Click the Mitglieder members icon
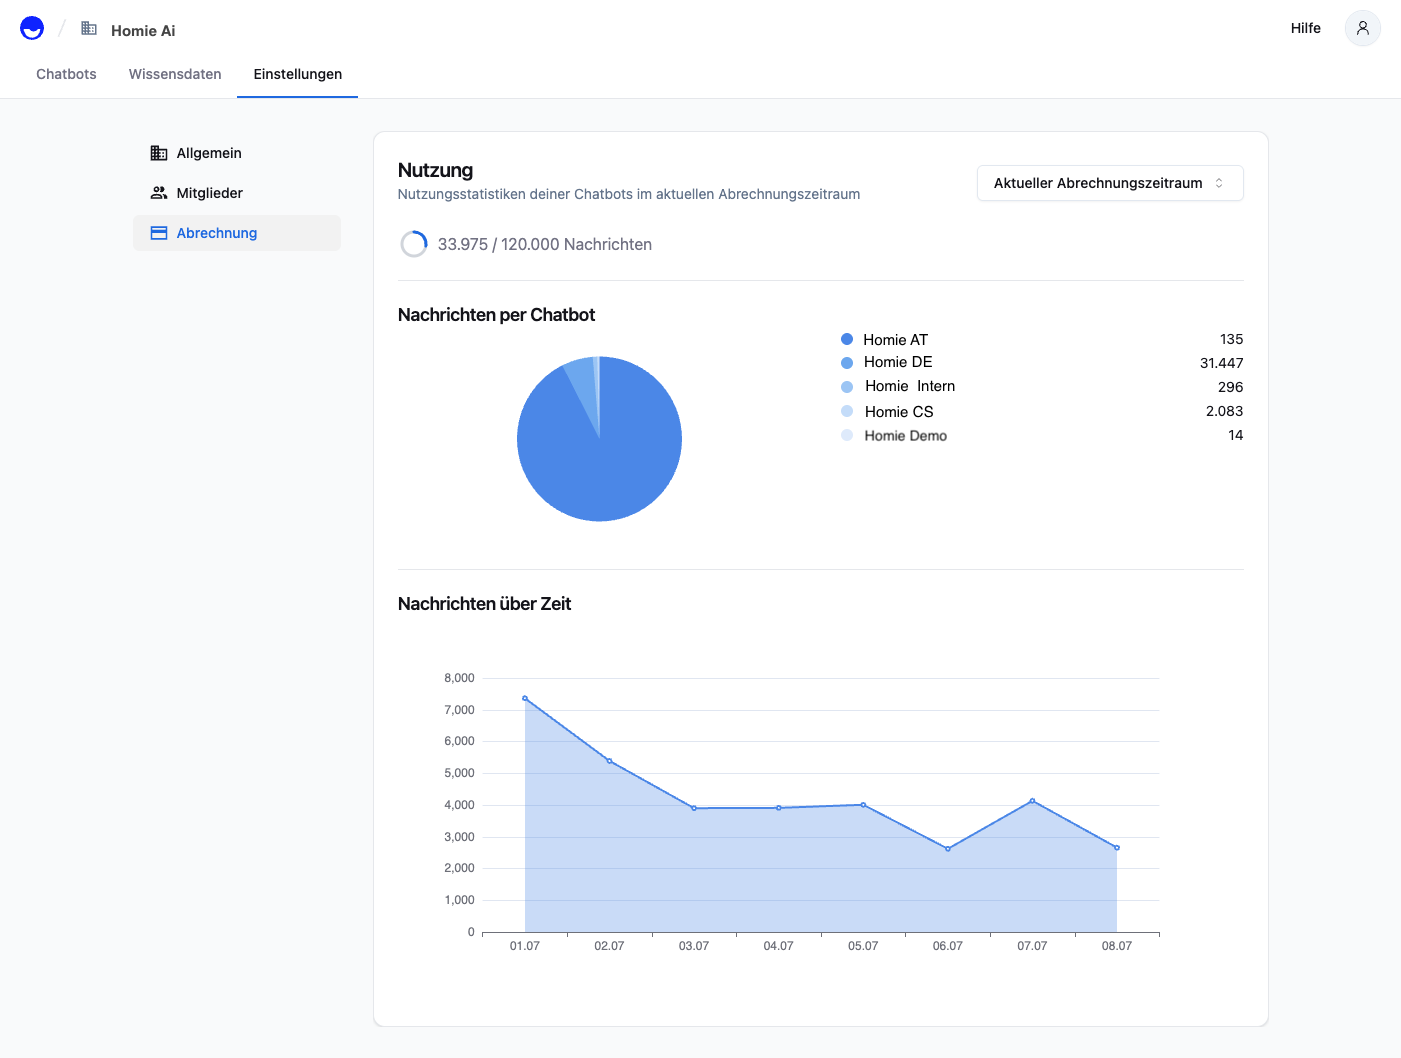The width and height of the screenshot is (1401, 1058). tap(158, 192)
